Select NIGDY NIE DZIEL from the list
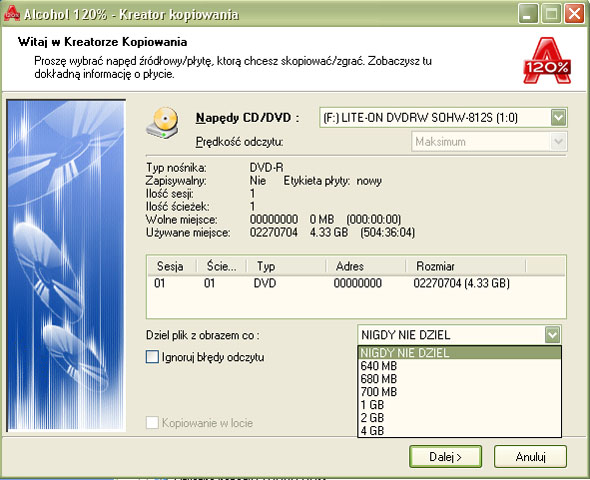Viewport: 590px width, 480px height. (459, 352)
